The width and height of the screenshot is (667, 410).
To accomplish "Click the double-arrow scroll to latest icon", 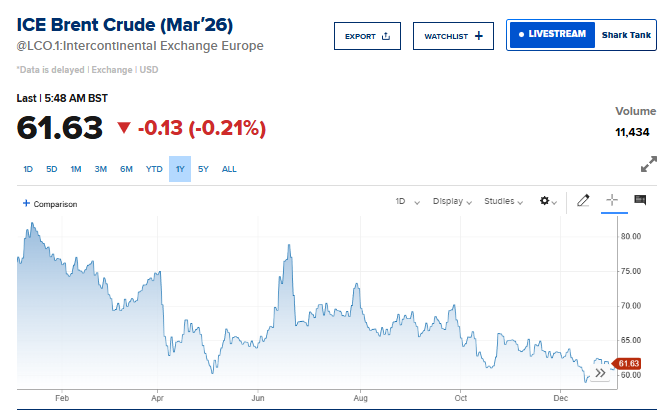I will point(600,373).
